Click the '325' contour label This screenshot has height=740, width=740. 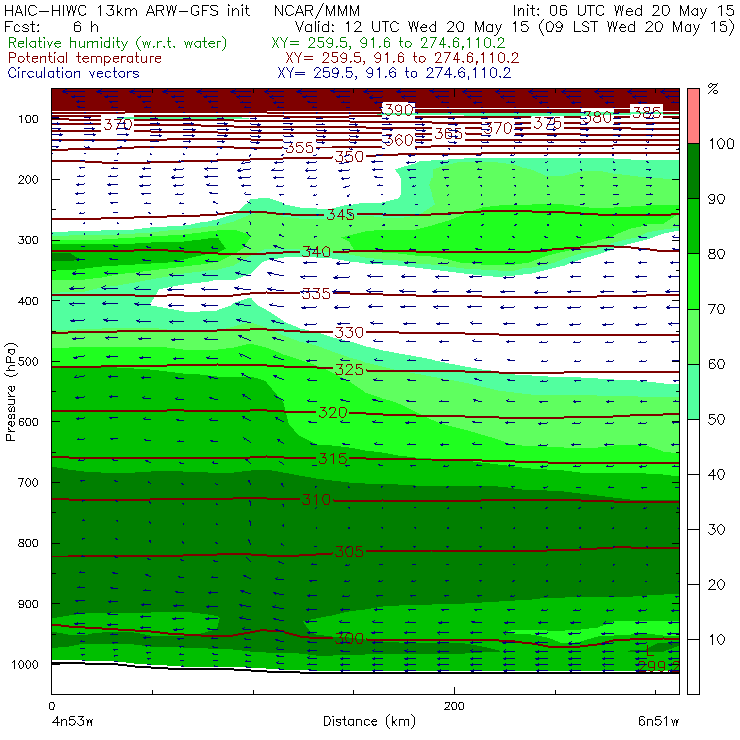point(350,369)
